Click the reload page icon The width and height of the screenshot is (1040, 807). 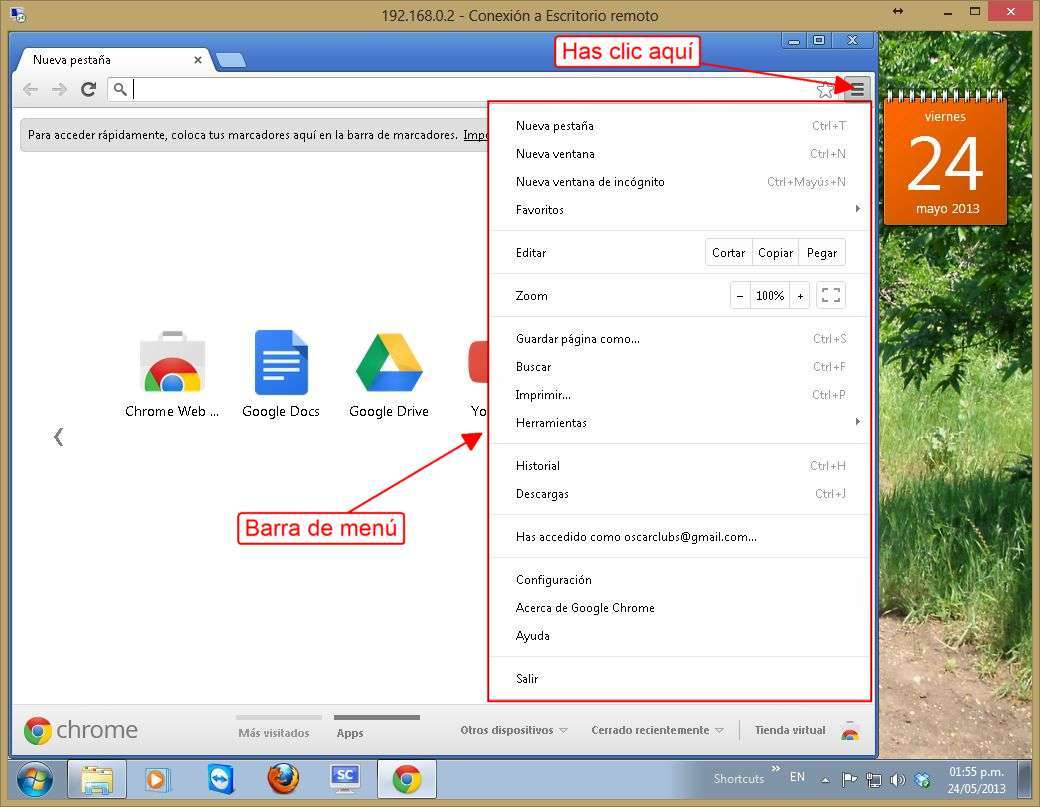(88, 90)
